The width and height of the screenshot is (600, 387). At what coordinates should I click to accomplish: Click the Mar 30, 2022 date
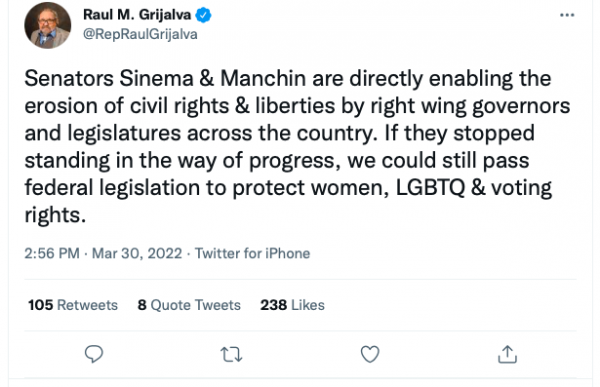pyautogui.click(x=137, y=253)
